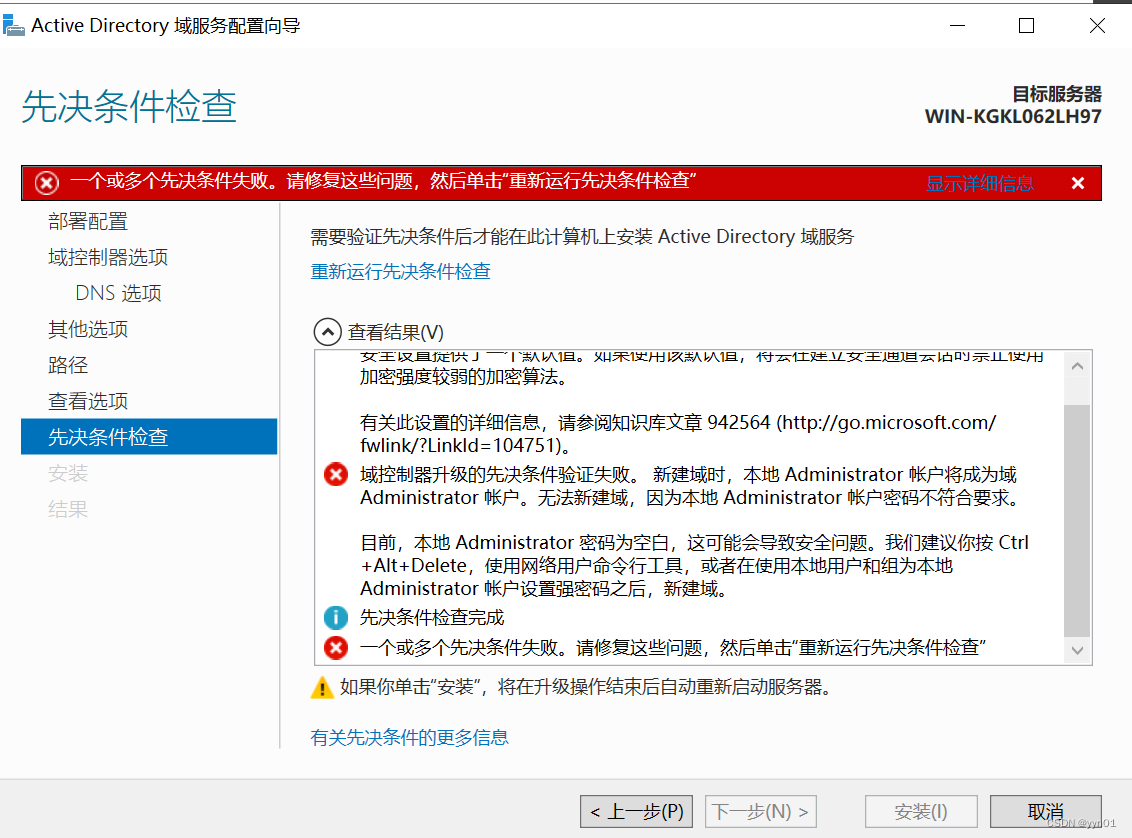Click the results scrollbar down arrow

[x=1077, y=650]
